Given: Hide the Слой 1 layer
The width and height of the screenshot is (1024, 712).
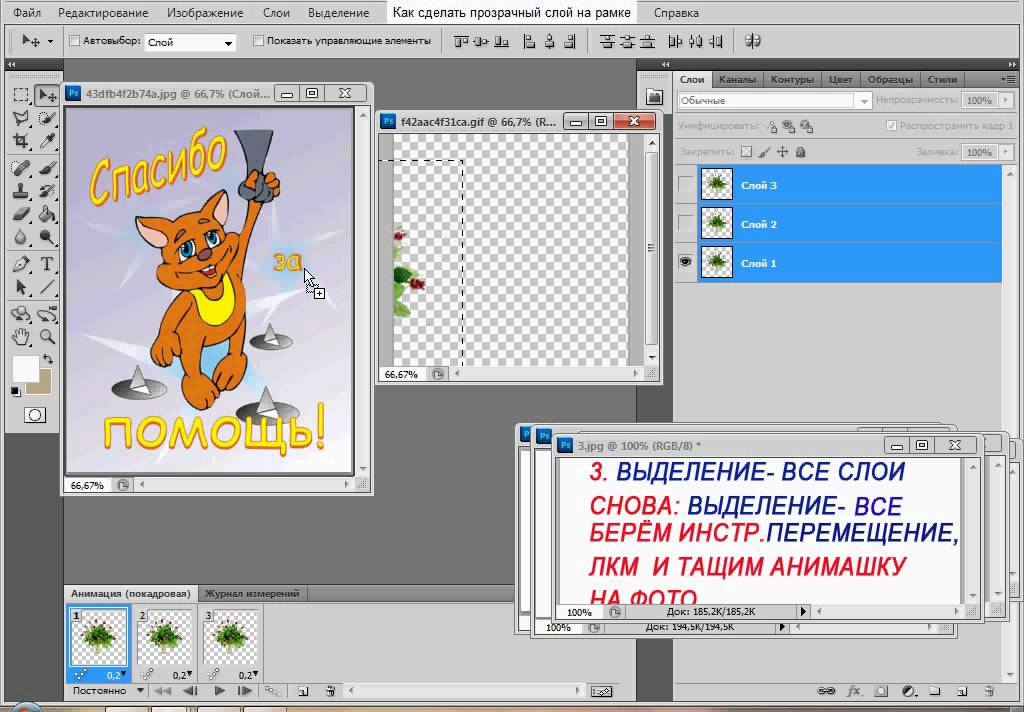Looking at the screenshot, I should pyautogui.click(x=685, y=262).
